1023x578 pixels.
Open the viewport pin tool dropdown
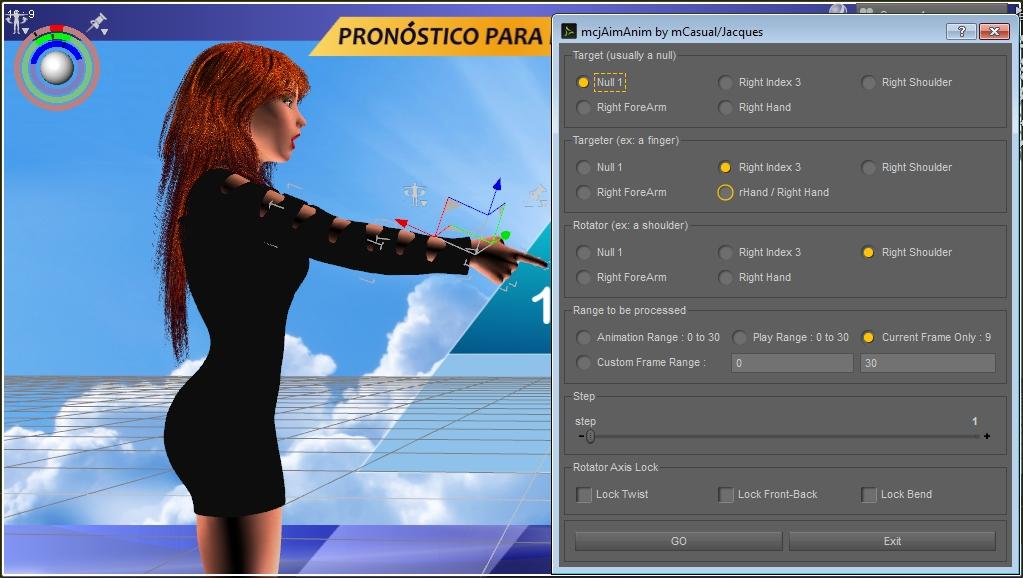point(99,24)
